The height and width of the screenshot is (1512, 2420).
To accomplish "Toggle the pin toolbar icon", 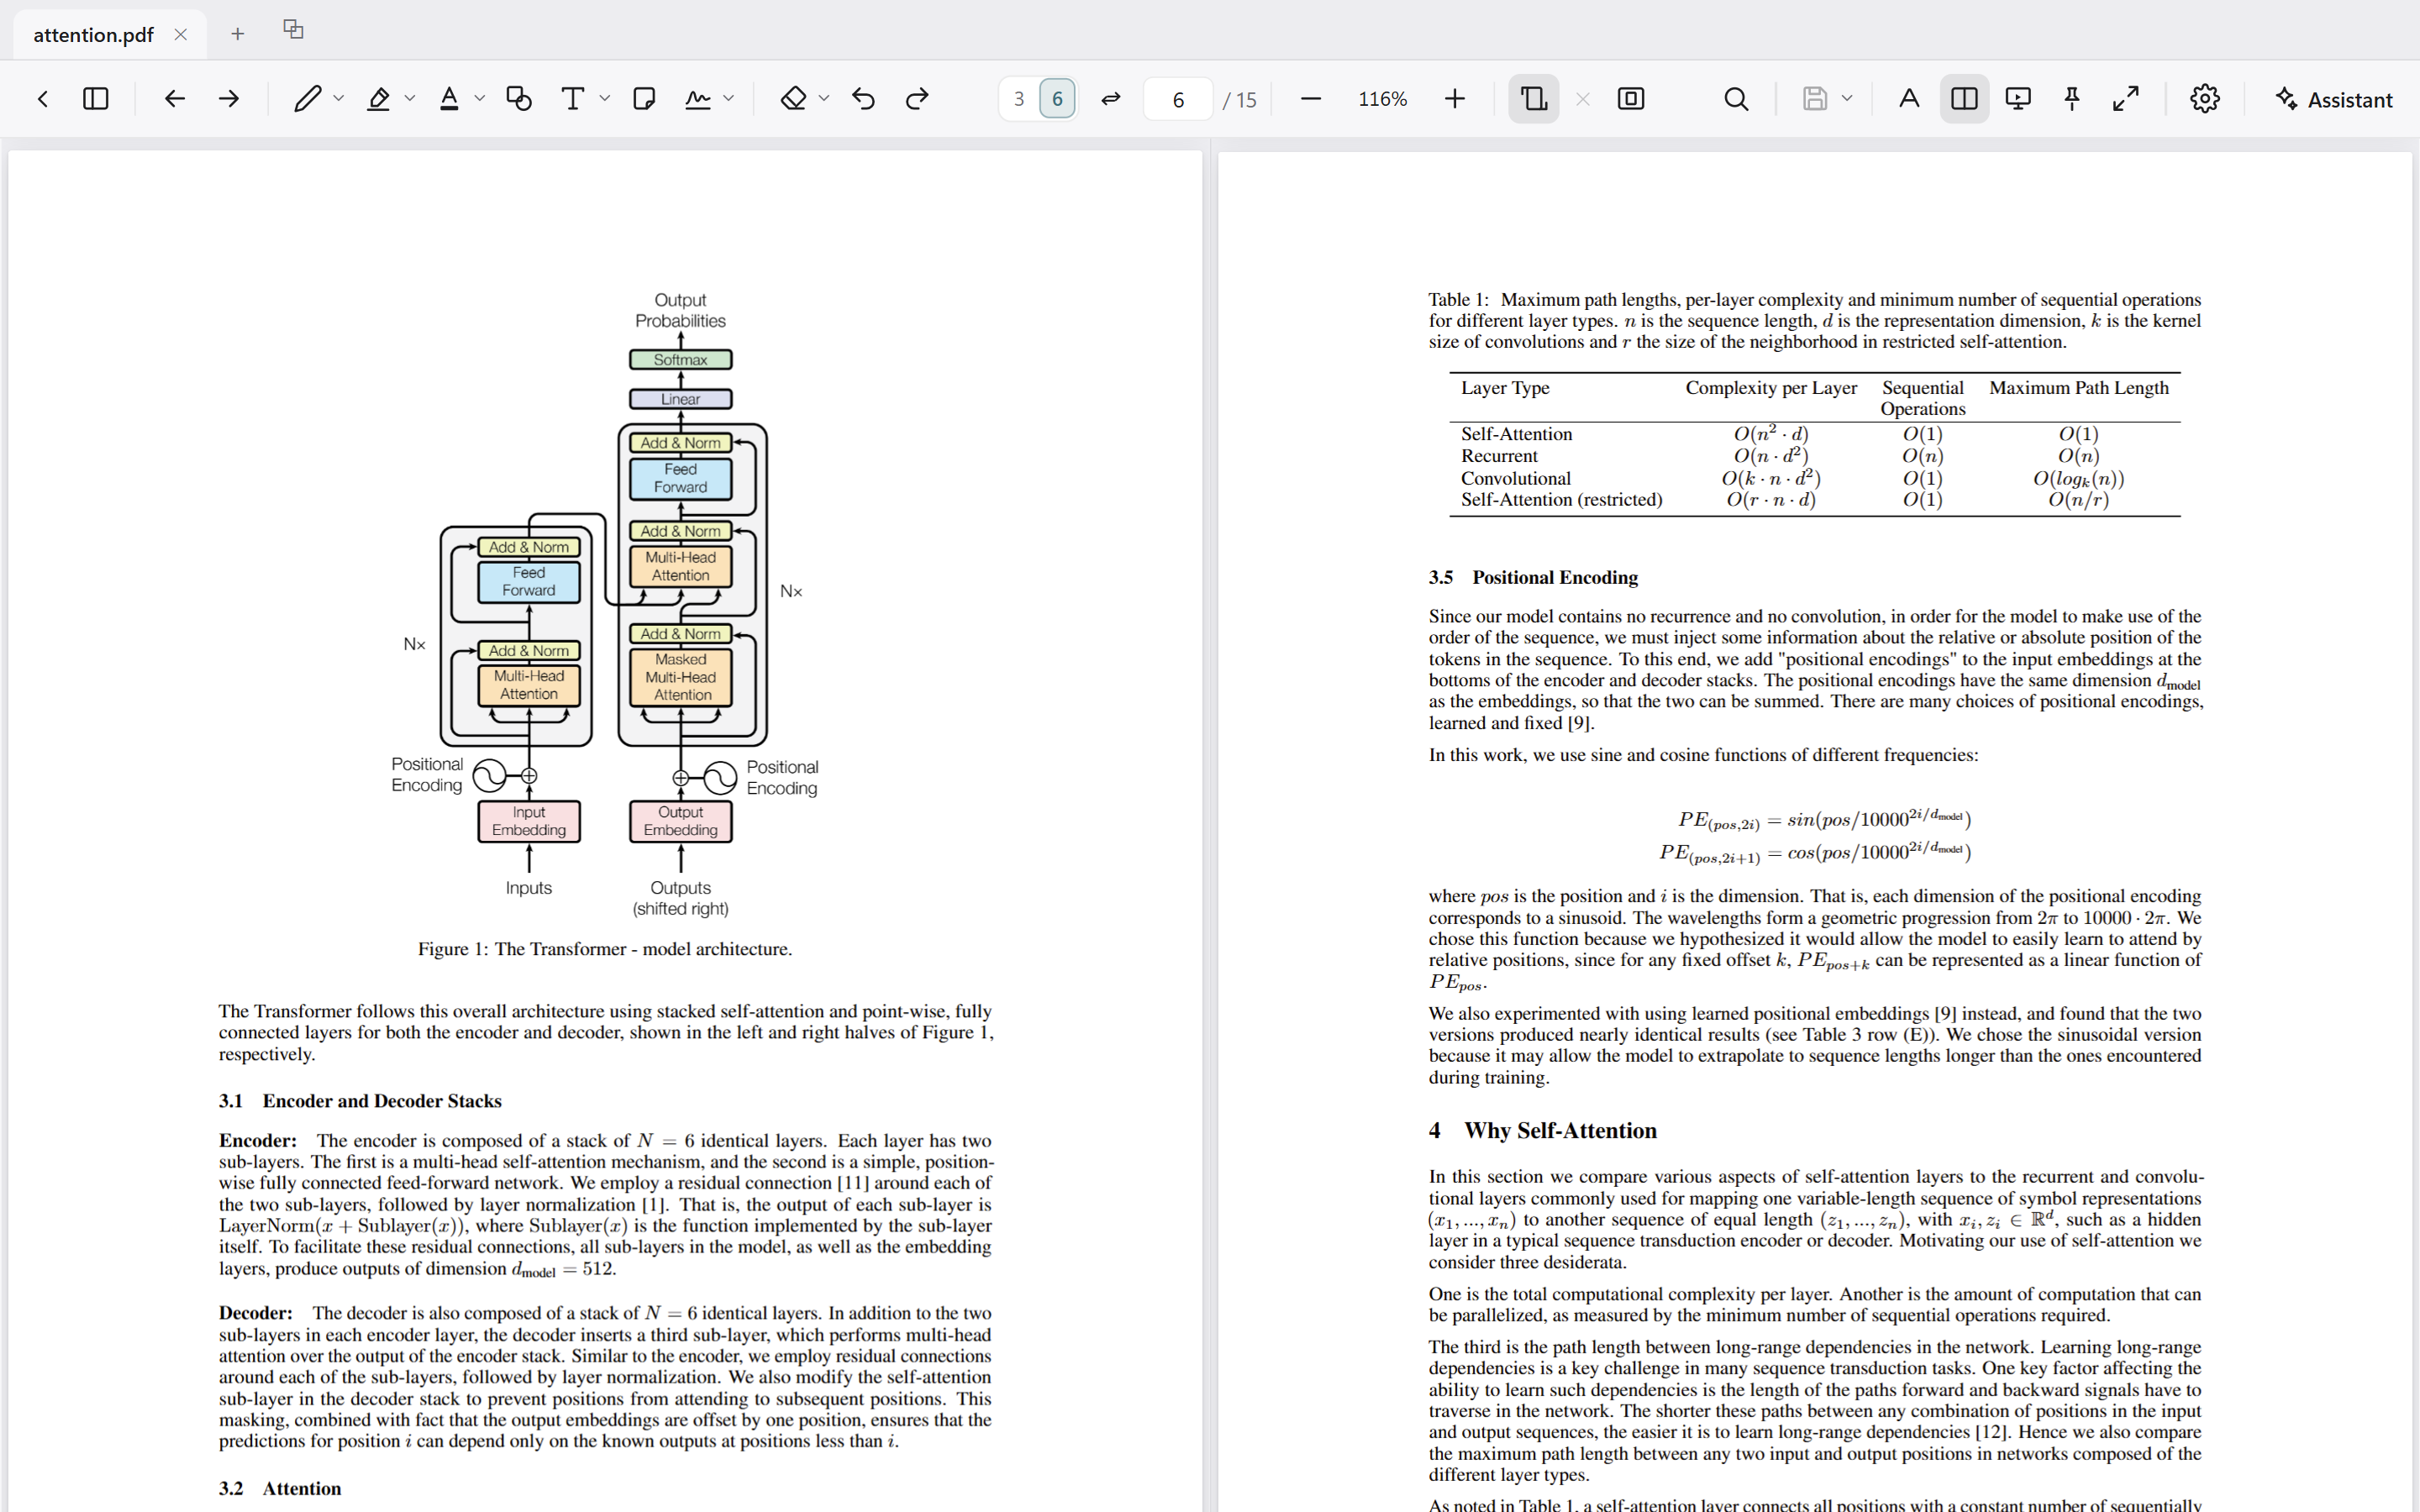I will tap(2072, 99).
